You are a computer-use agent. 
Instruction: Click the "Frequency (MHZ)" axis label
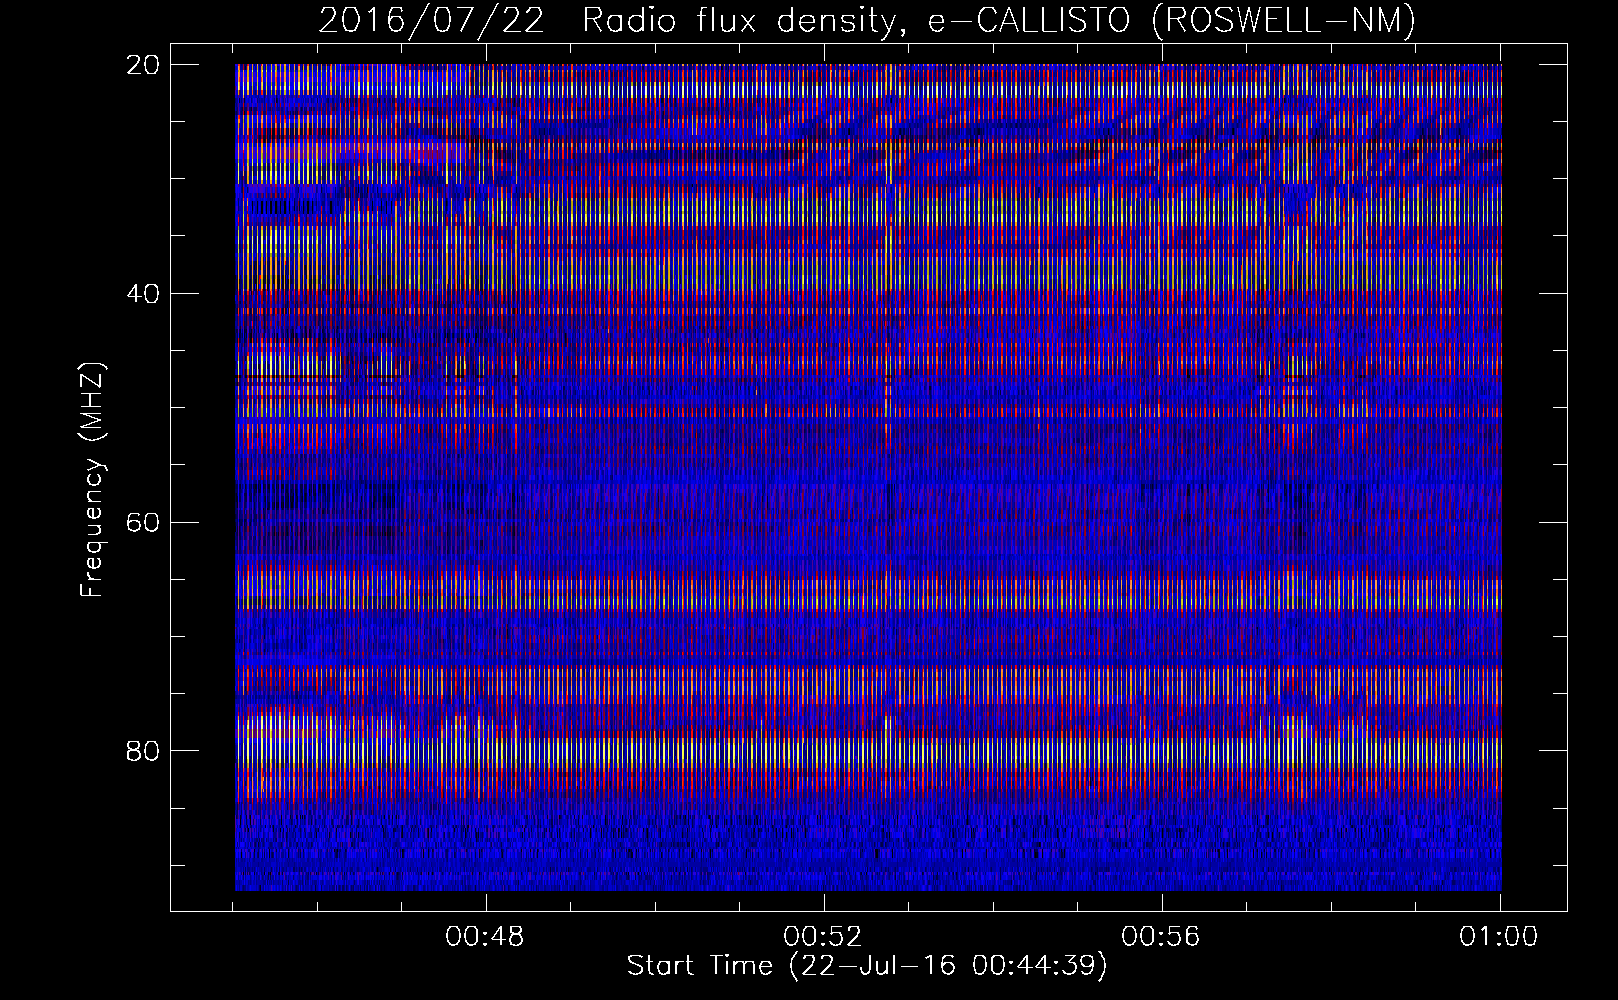tap(92, 480)
